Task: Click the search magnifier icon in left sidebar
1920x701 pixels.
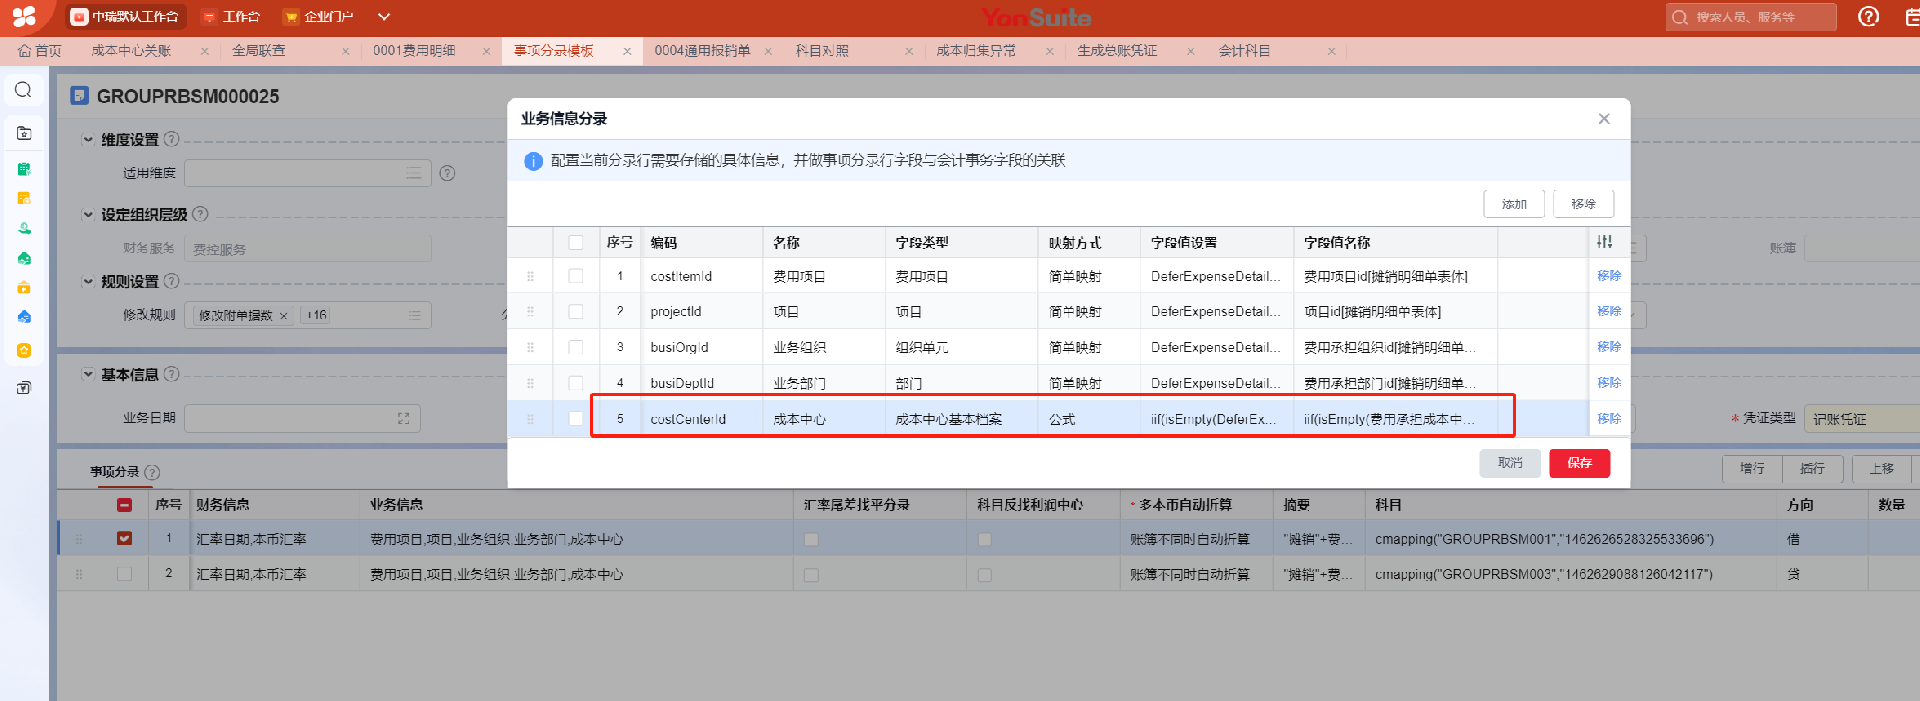Action: 23,91
